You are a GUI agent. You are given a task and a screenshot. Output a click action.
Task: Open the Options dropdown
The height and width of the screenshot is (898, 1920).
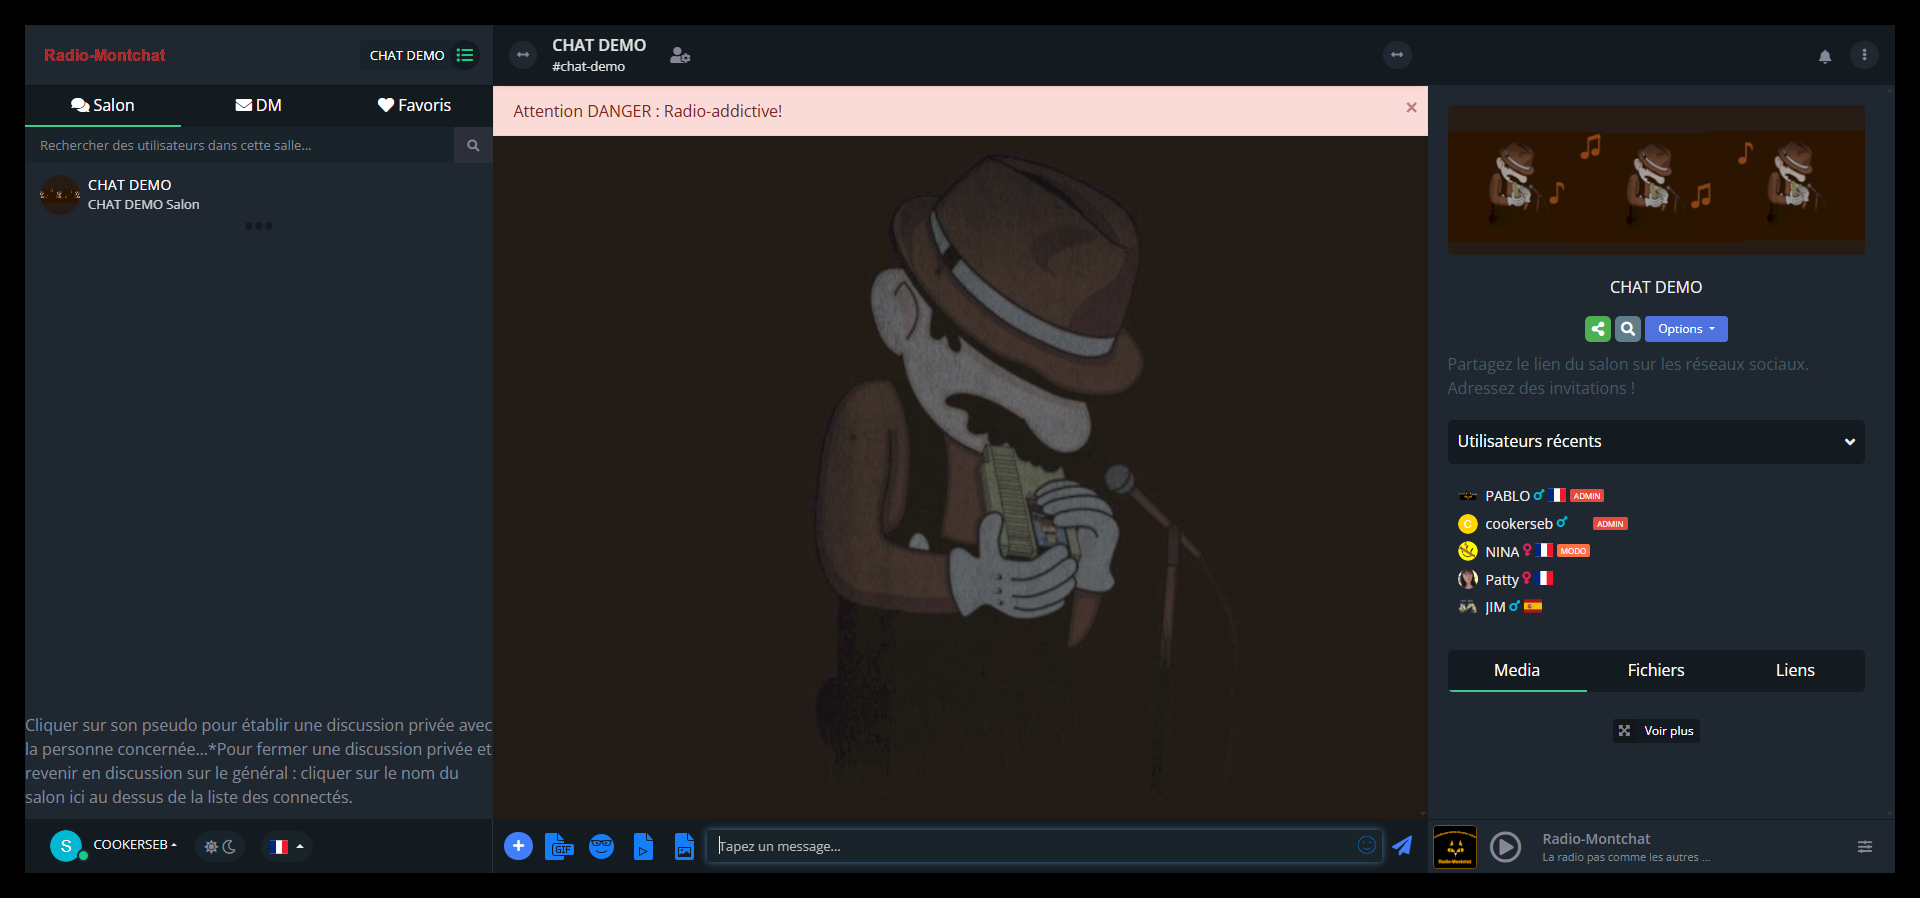1685,329
